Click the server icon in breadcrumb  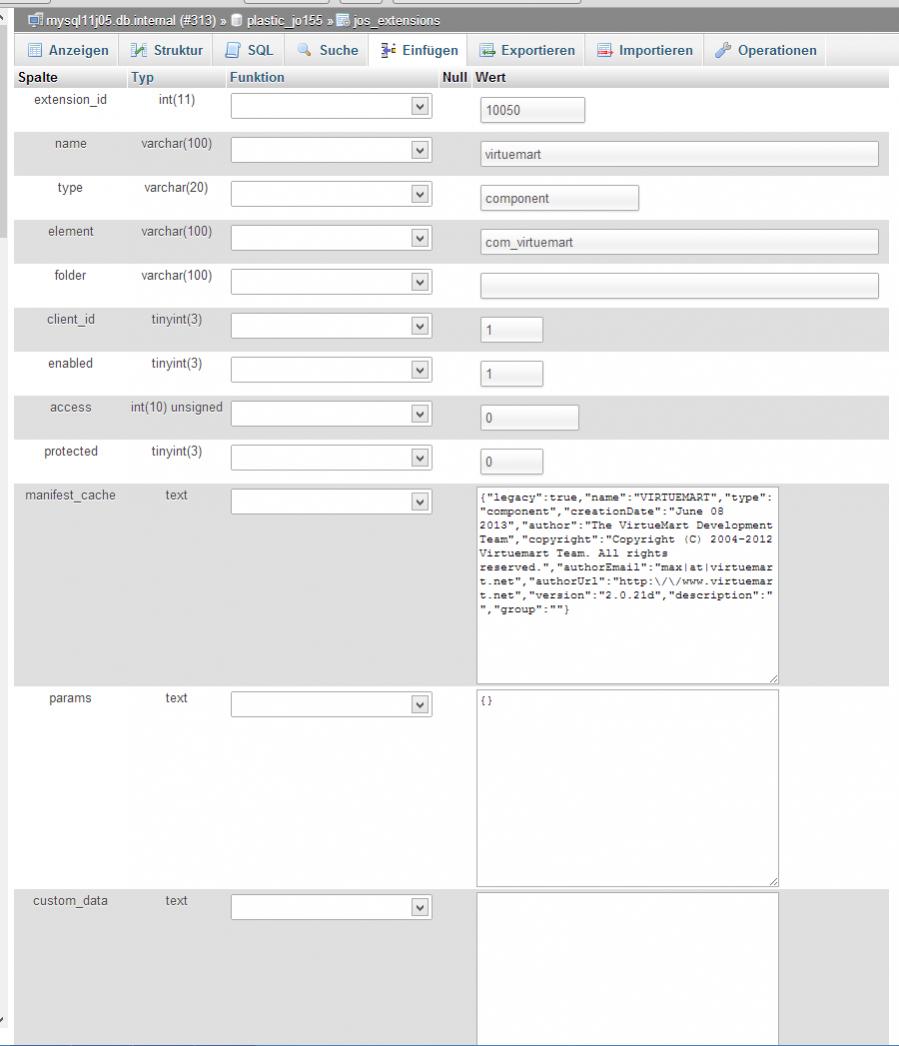(x=36, y=20)
